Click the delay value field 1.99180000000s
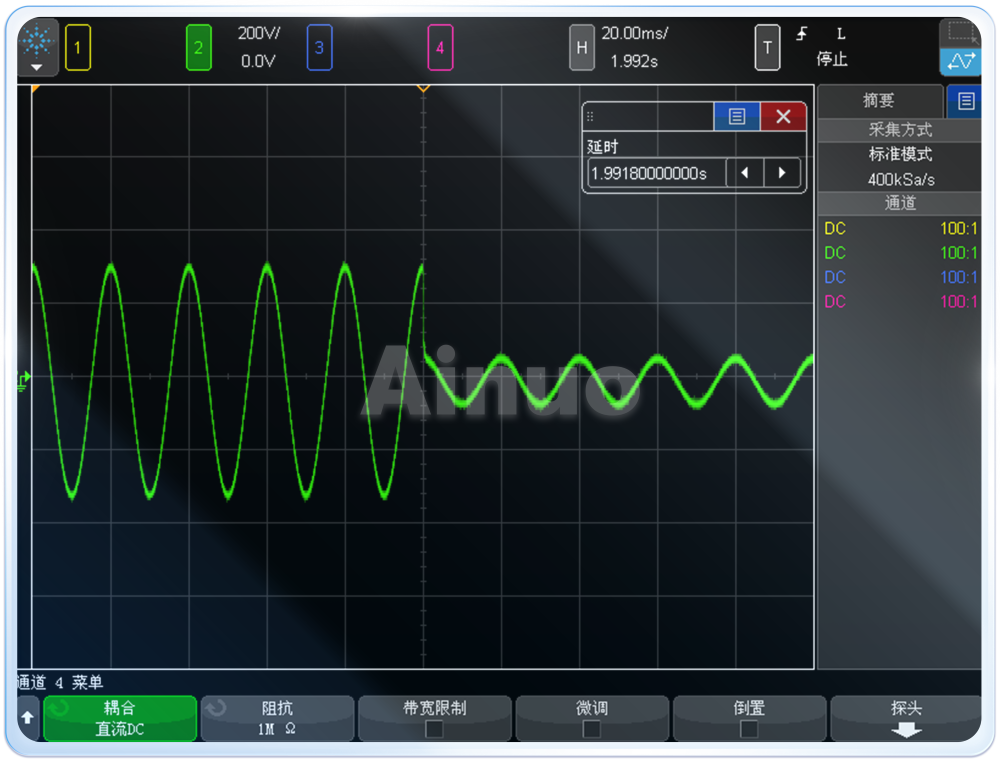Viewport: 1000px width, 760px height. click(656, 173)
